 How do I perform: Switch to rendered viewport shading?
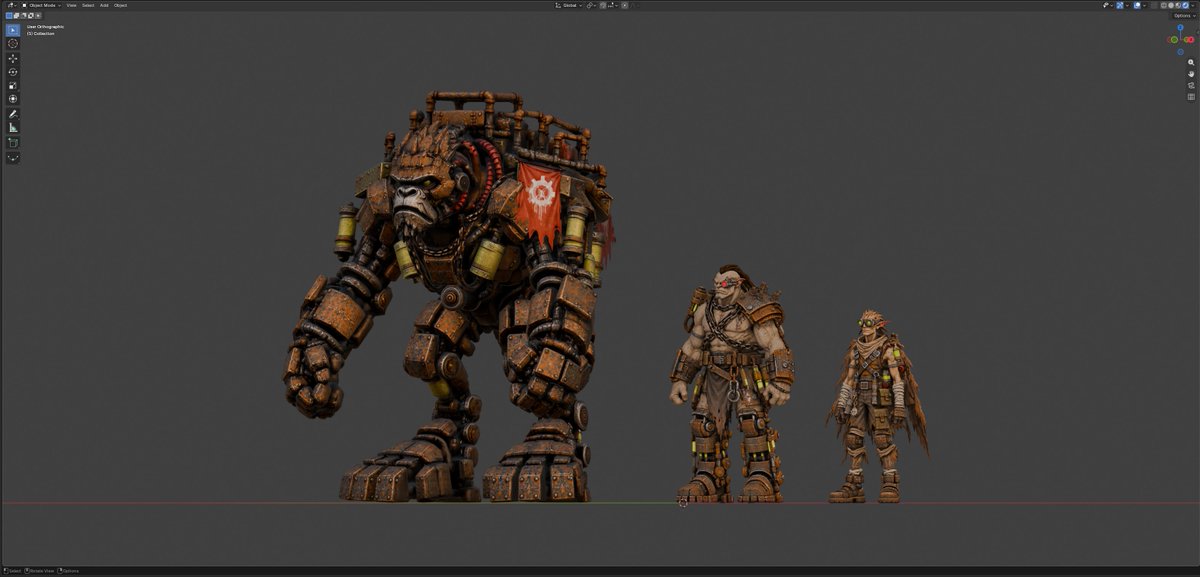click(x=1185, y=6)
